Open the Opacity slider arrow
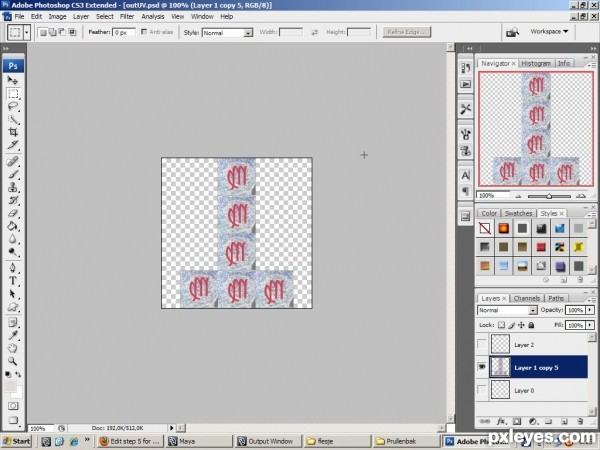Image resolution: width=600 pixels, height=450 pixels. click(x=590, y=310)
